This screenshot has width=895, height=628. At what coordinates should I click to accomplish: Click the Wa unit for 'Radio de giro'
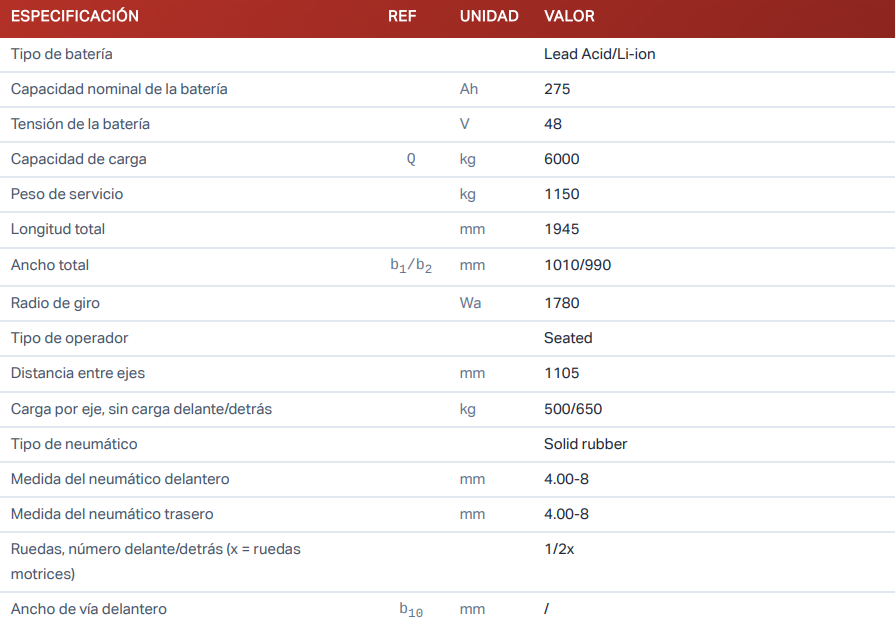click(x=470, y=303)
